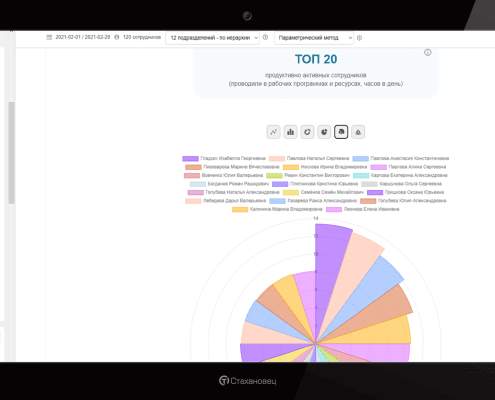The width and height of the screenshot is (495, 400).
Task: Select the pie chart icon
Action: tap(324, 132)
